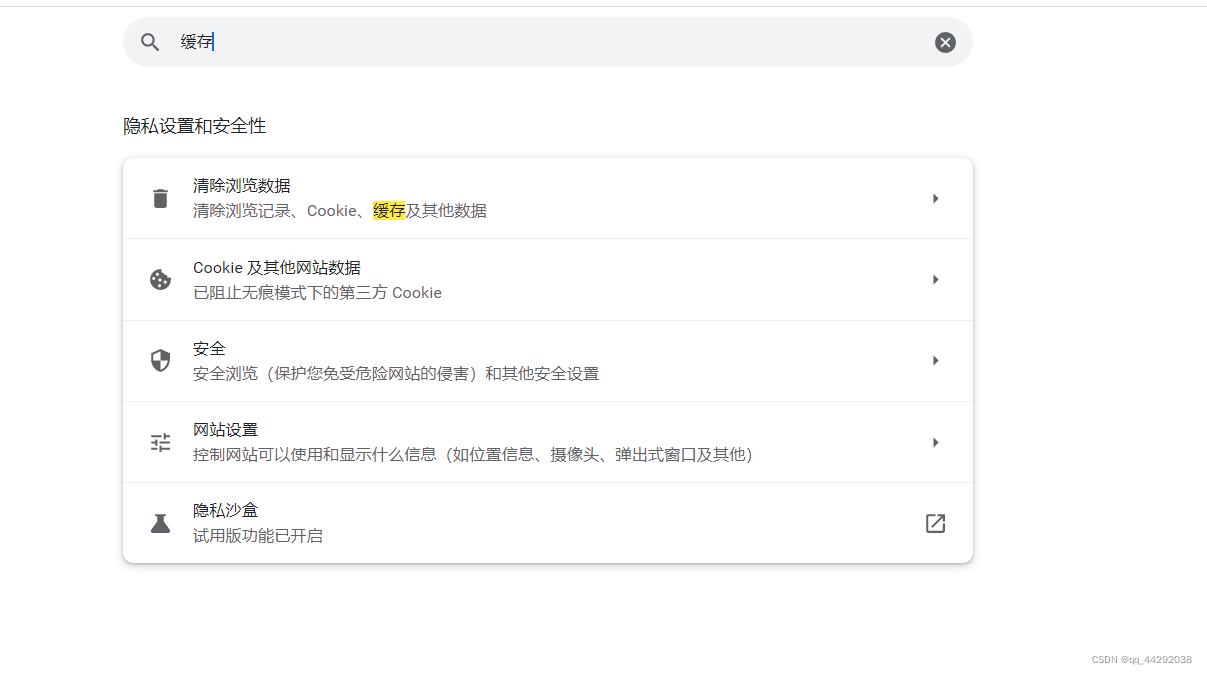Image resolution: width=1207 pixels, height=674 pixels.
Task: Select the 隐私沙盒 row title
Action: coord(225,511)
